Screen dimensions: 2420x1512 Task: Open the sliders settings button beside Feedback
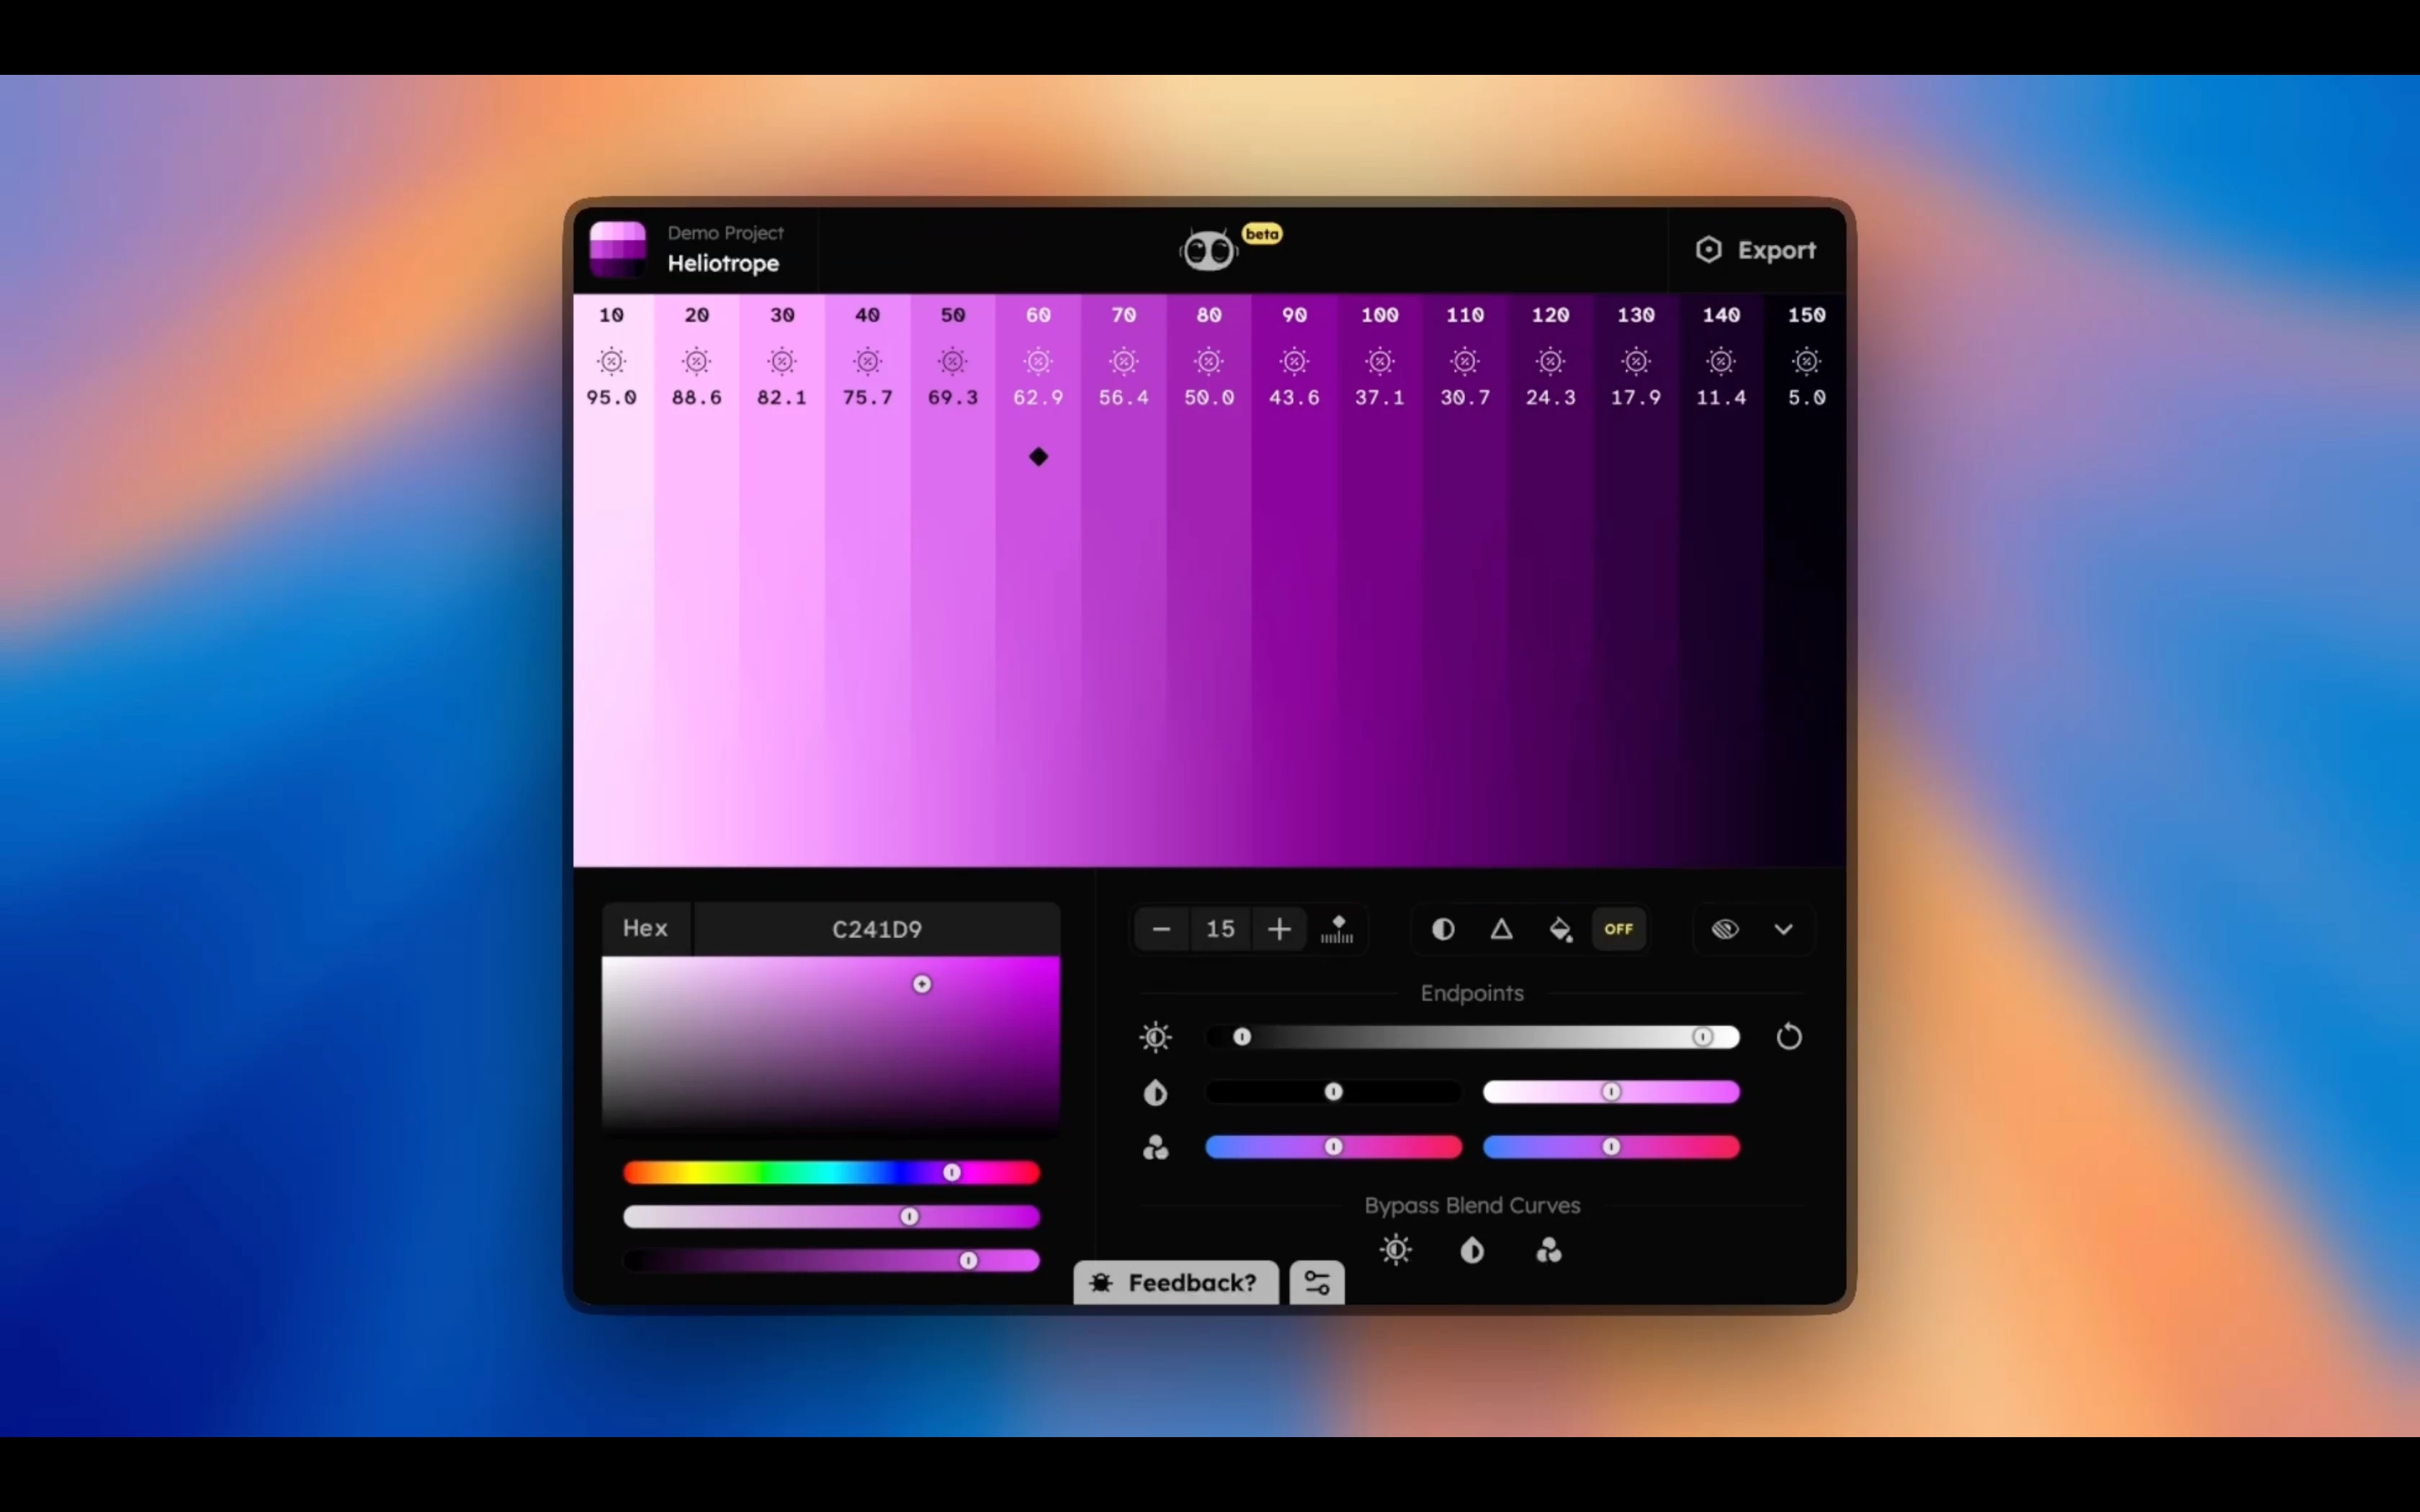pyautogui.click(x=1317, y=1283)
